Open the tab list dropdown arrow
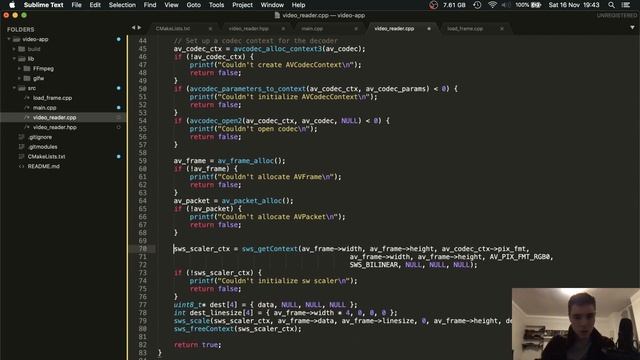Image resolution: width=640 pixels, height=360 pixels. point(632,28)
